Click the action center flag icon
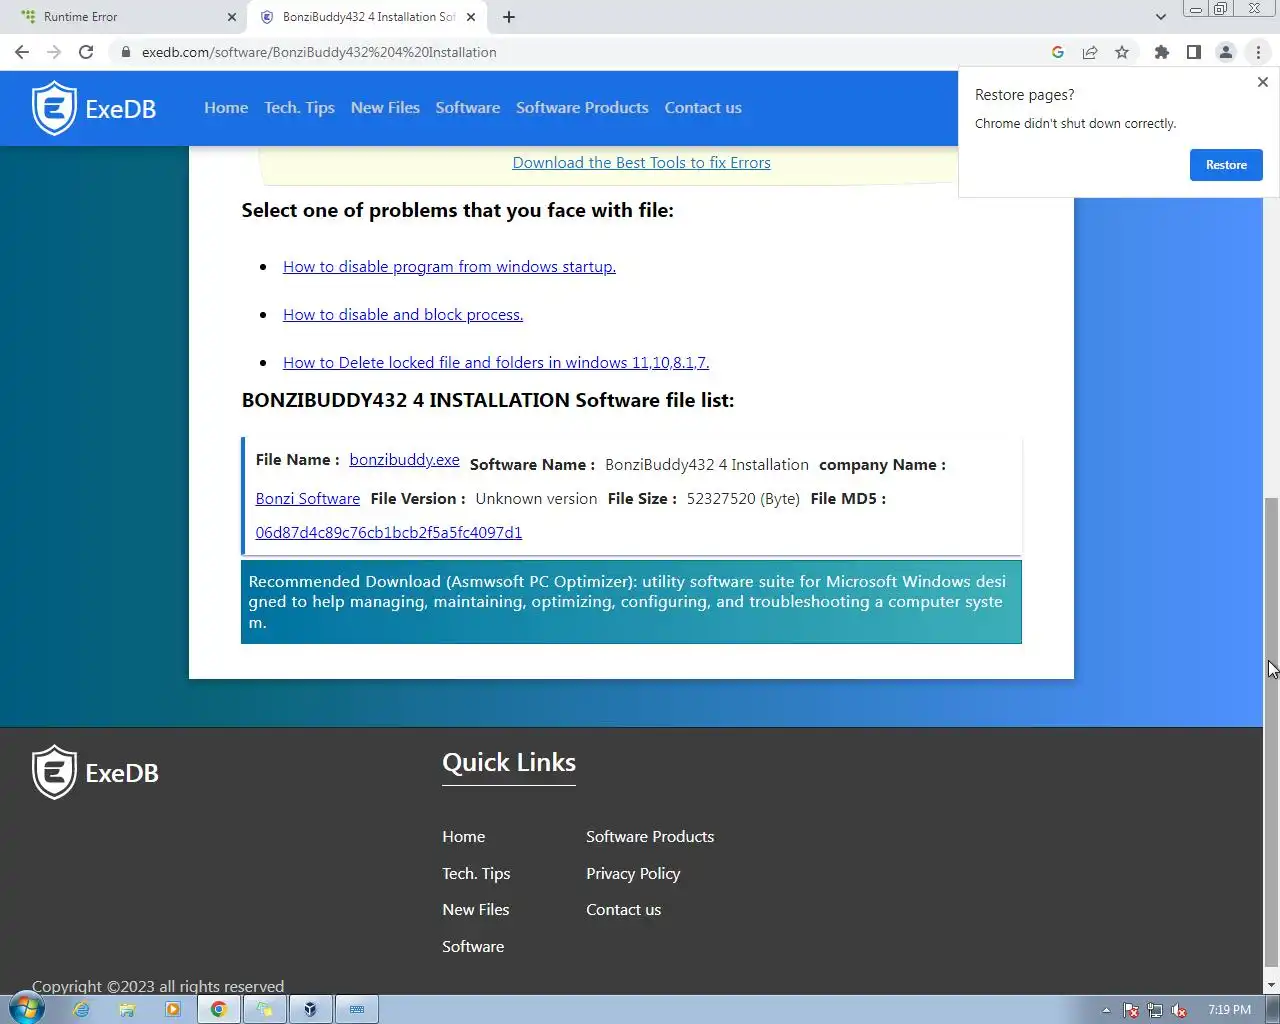 click(1130, 1010)
